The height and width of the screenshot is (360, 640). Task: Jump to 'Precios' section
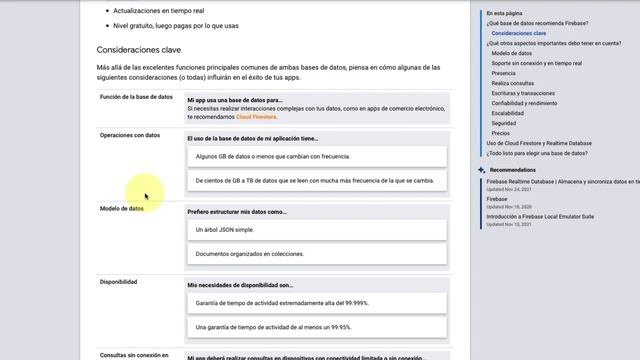500,133
